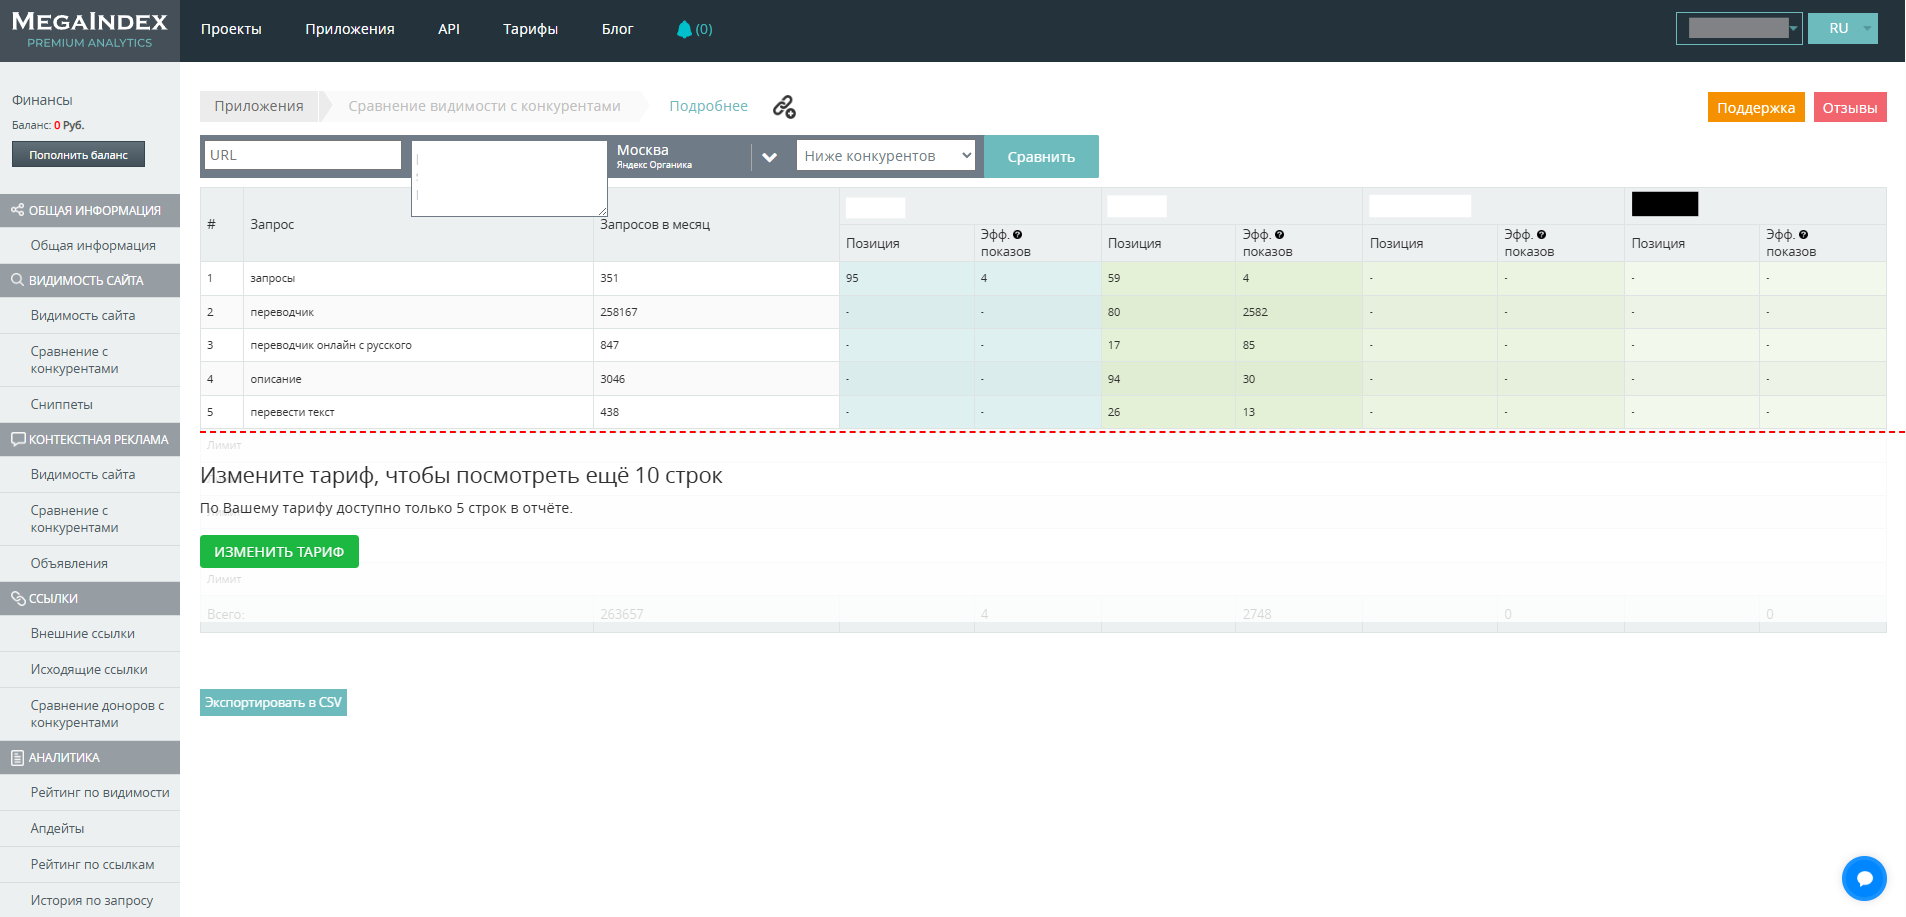Viewport: 1906px width, 917px height.
Task: Click the first Эфф. показов help icon
Action: pyautogui.click(x=1018, y=235)
